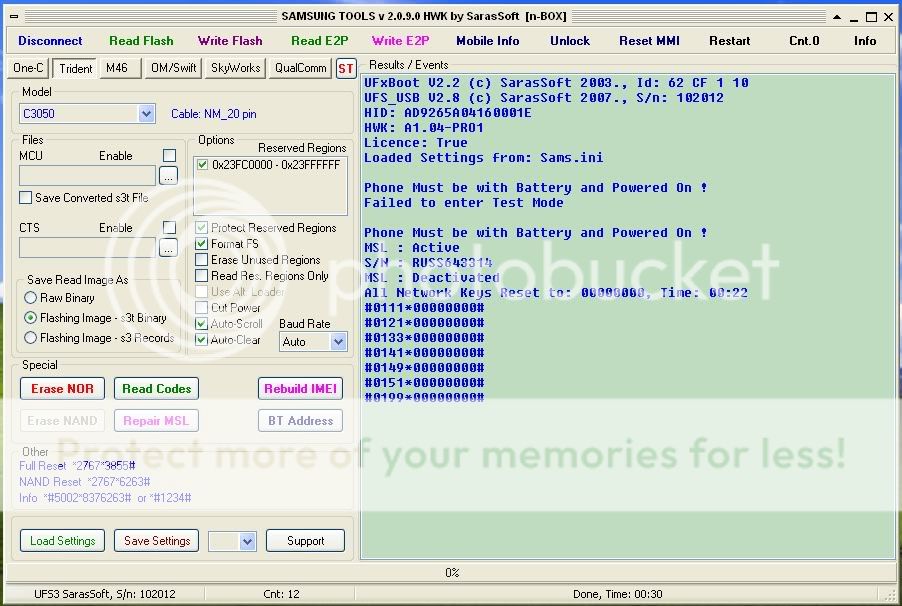
Task: Expand the Baud Rate Auto dropdown
Action: [338, 342]
